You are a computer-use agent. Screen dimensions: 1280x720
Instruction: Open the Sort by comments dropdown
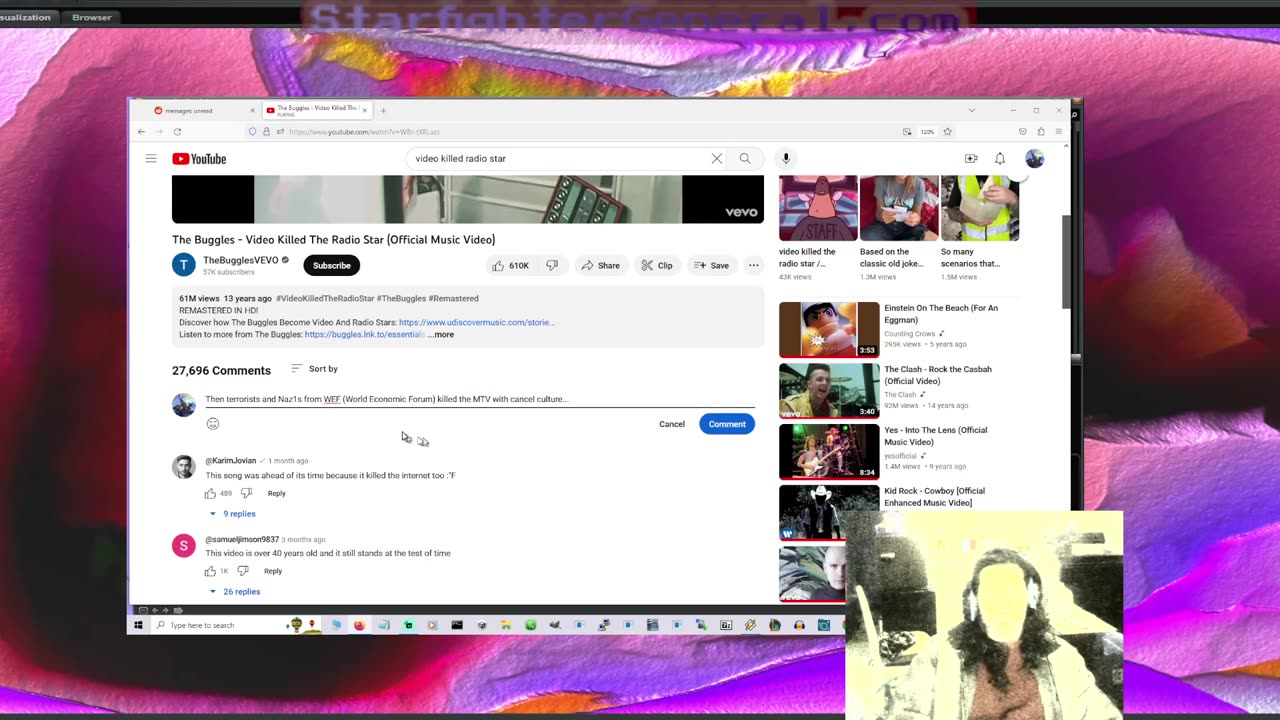(x=314, y=369)
